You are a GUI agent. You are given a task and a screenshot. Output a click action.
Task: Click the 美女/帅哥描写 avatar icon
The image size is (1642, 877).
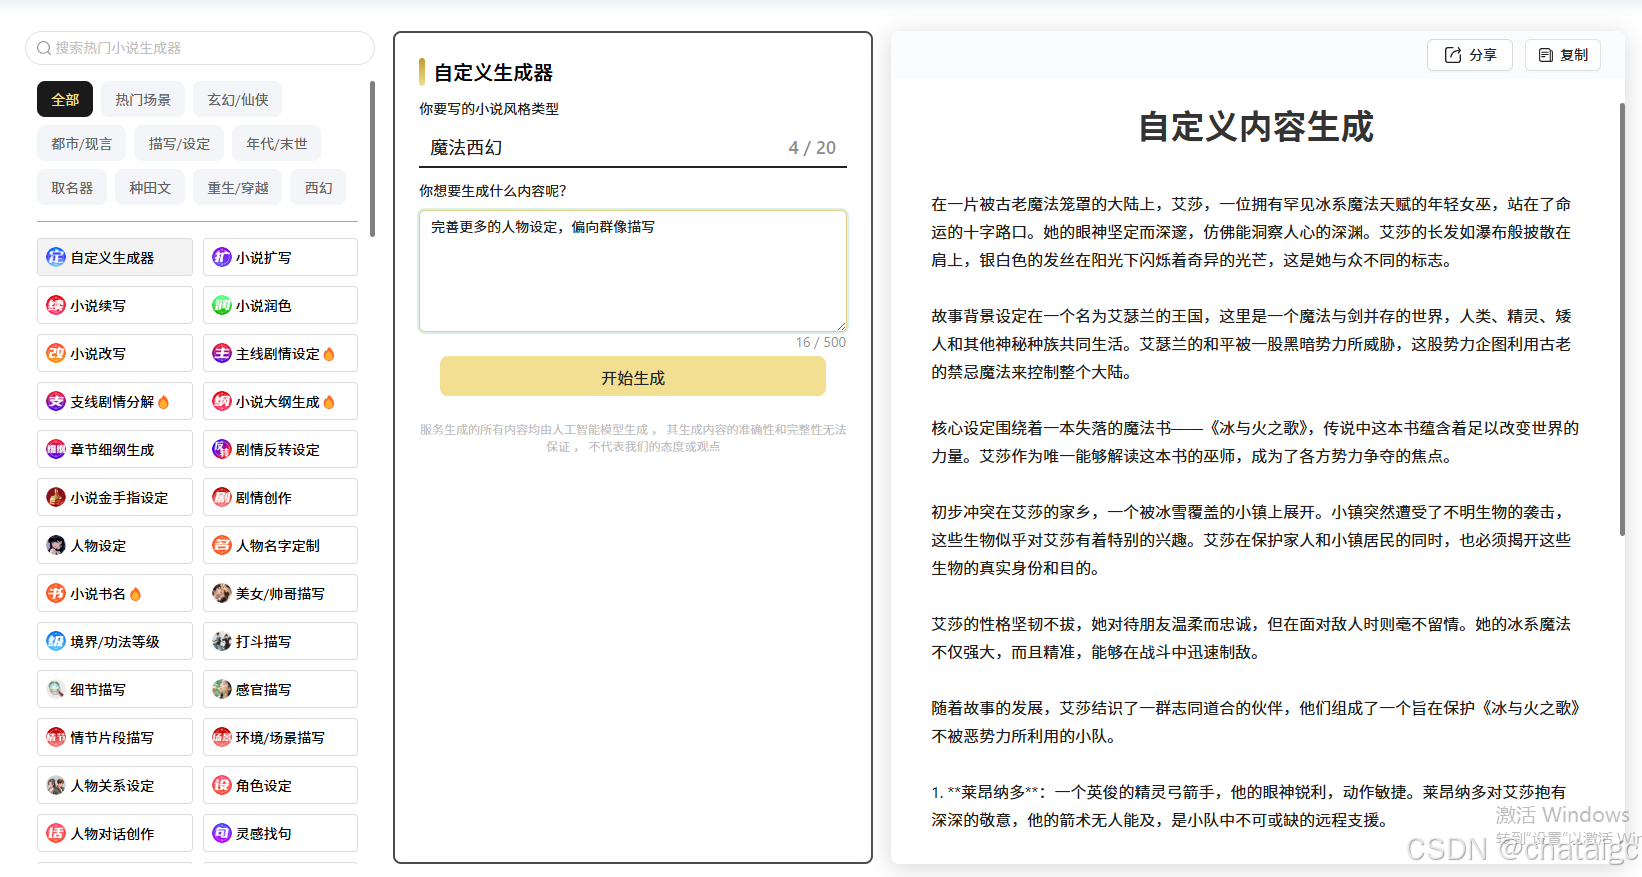tap(222, 593)
